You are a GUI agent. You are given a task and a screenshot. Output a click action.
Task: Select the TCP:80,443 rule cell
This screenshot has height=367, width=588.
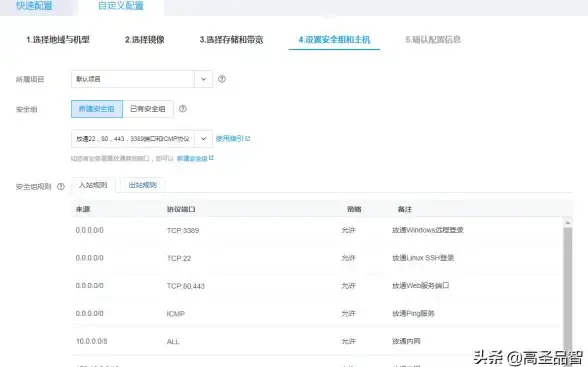[186, 286]
